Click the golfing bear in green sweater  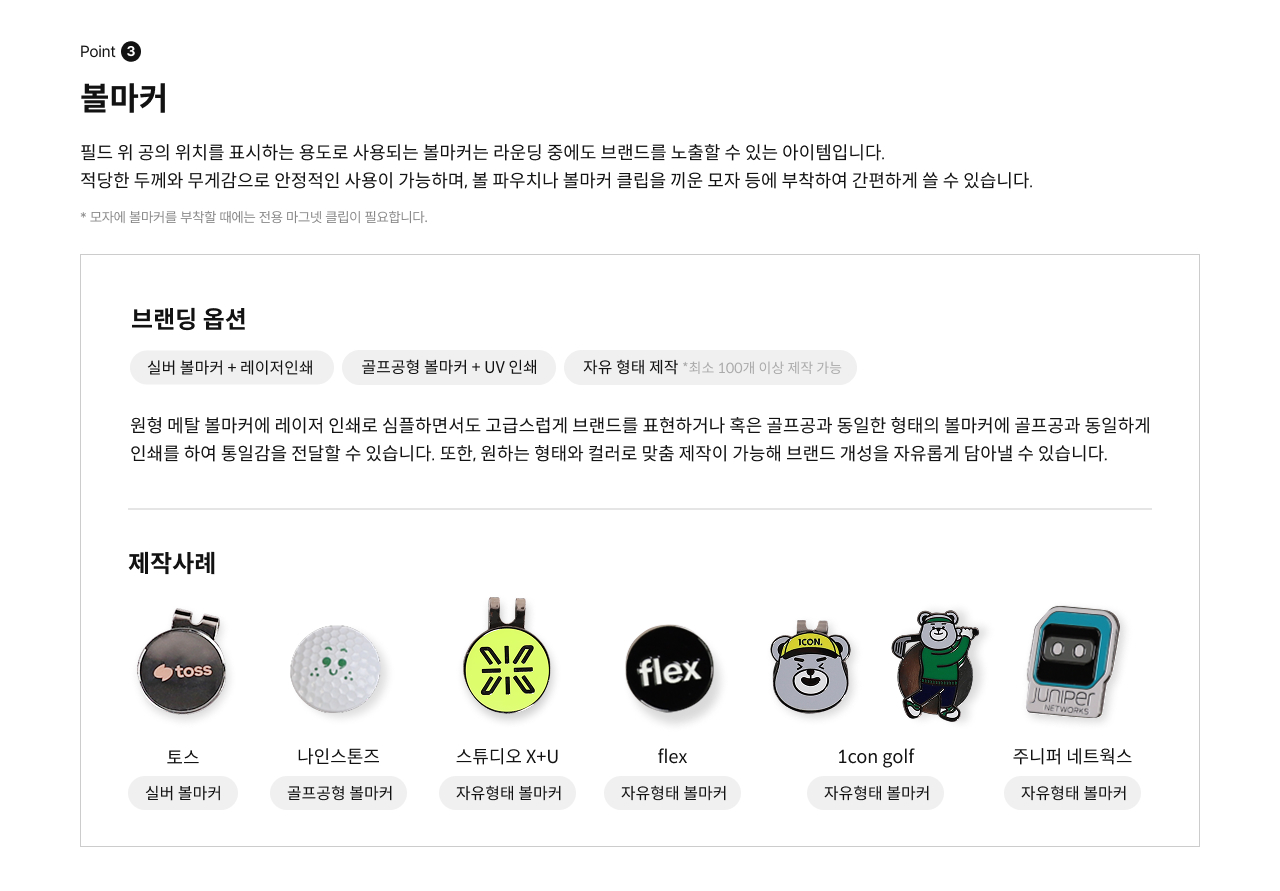coord(935,665)
